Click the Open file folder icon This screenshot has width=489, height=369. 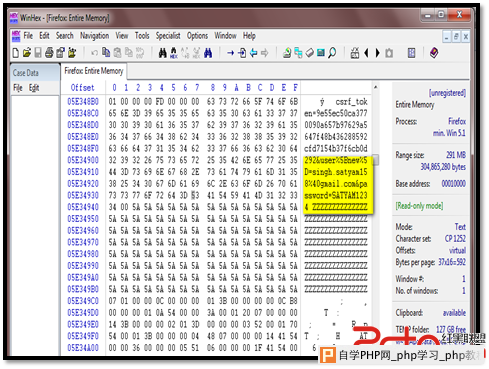point(27,53)
